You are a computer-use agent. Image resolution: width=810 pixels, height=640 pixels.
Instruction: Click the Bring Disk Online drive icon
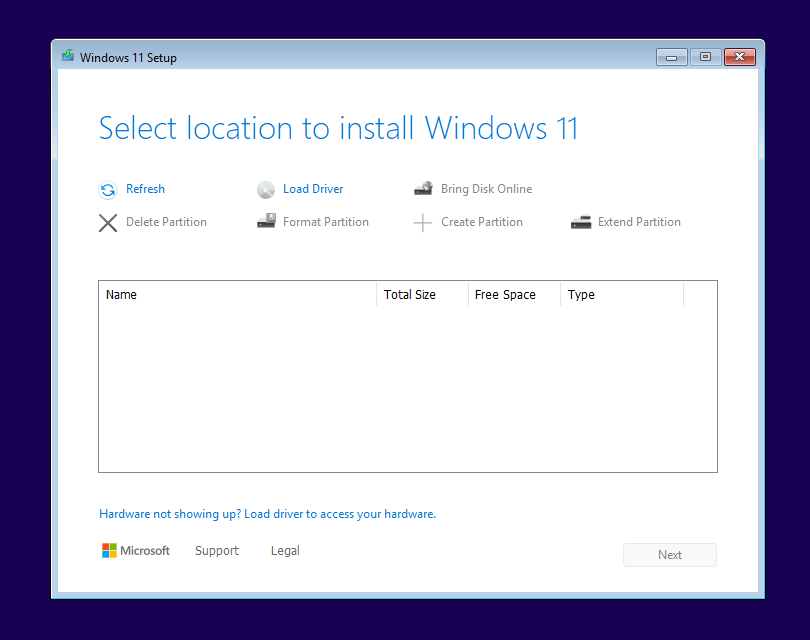coord(424,189)
